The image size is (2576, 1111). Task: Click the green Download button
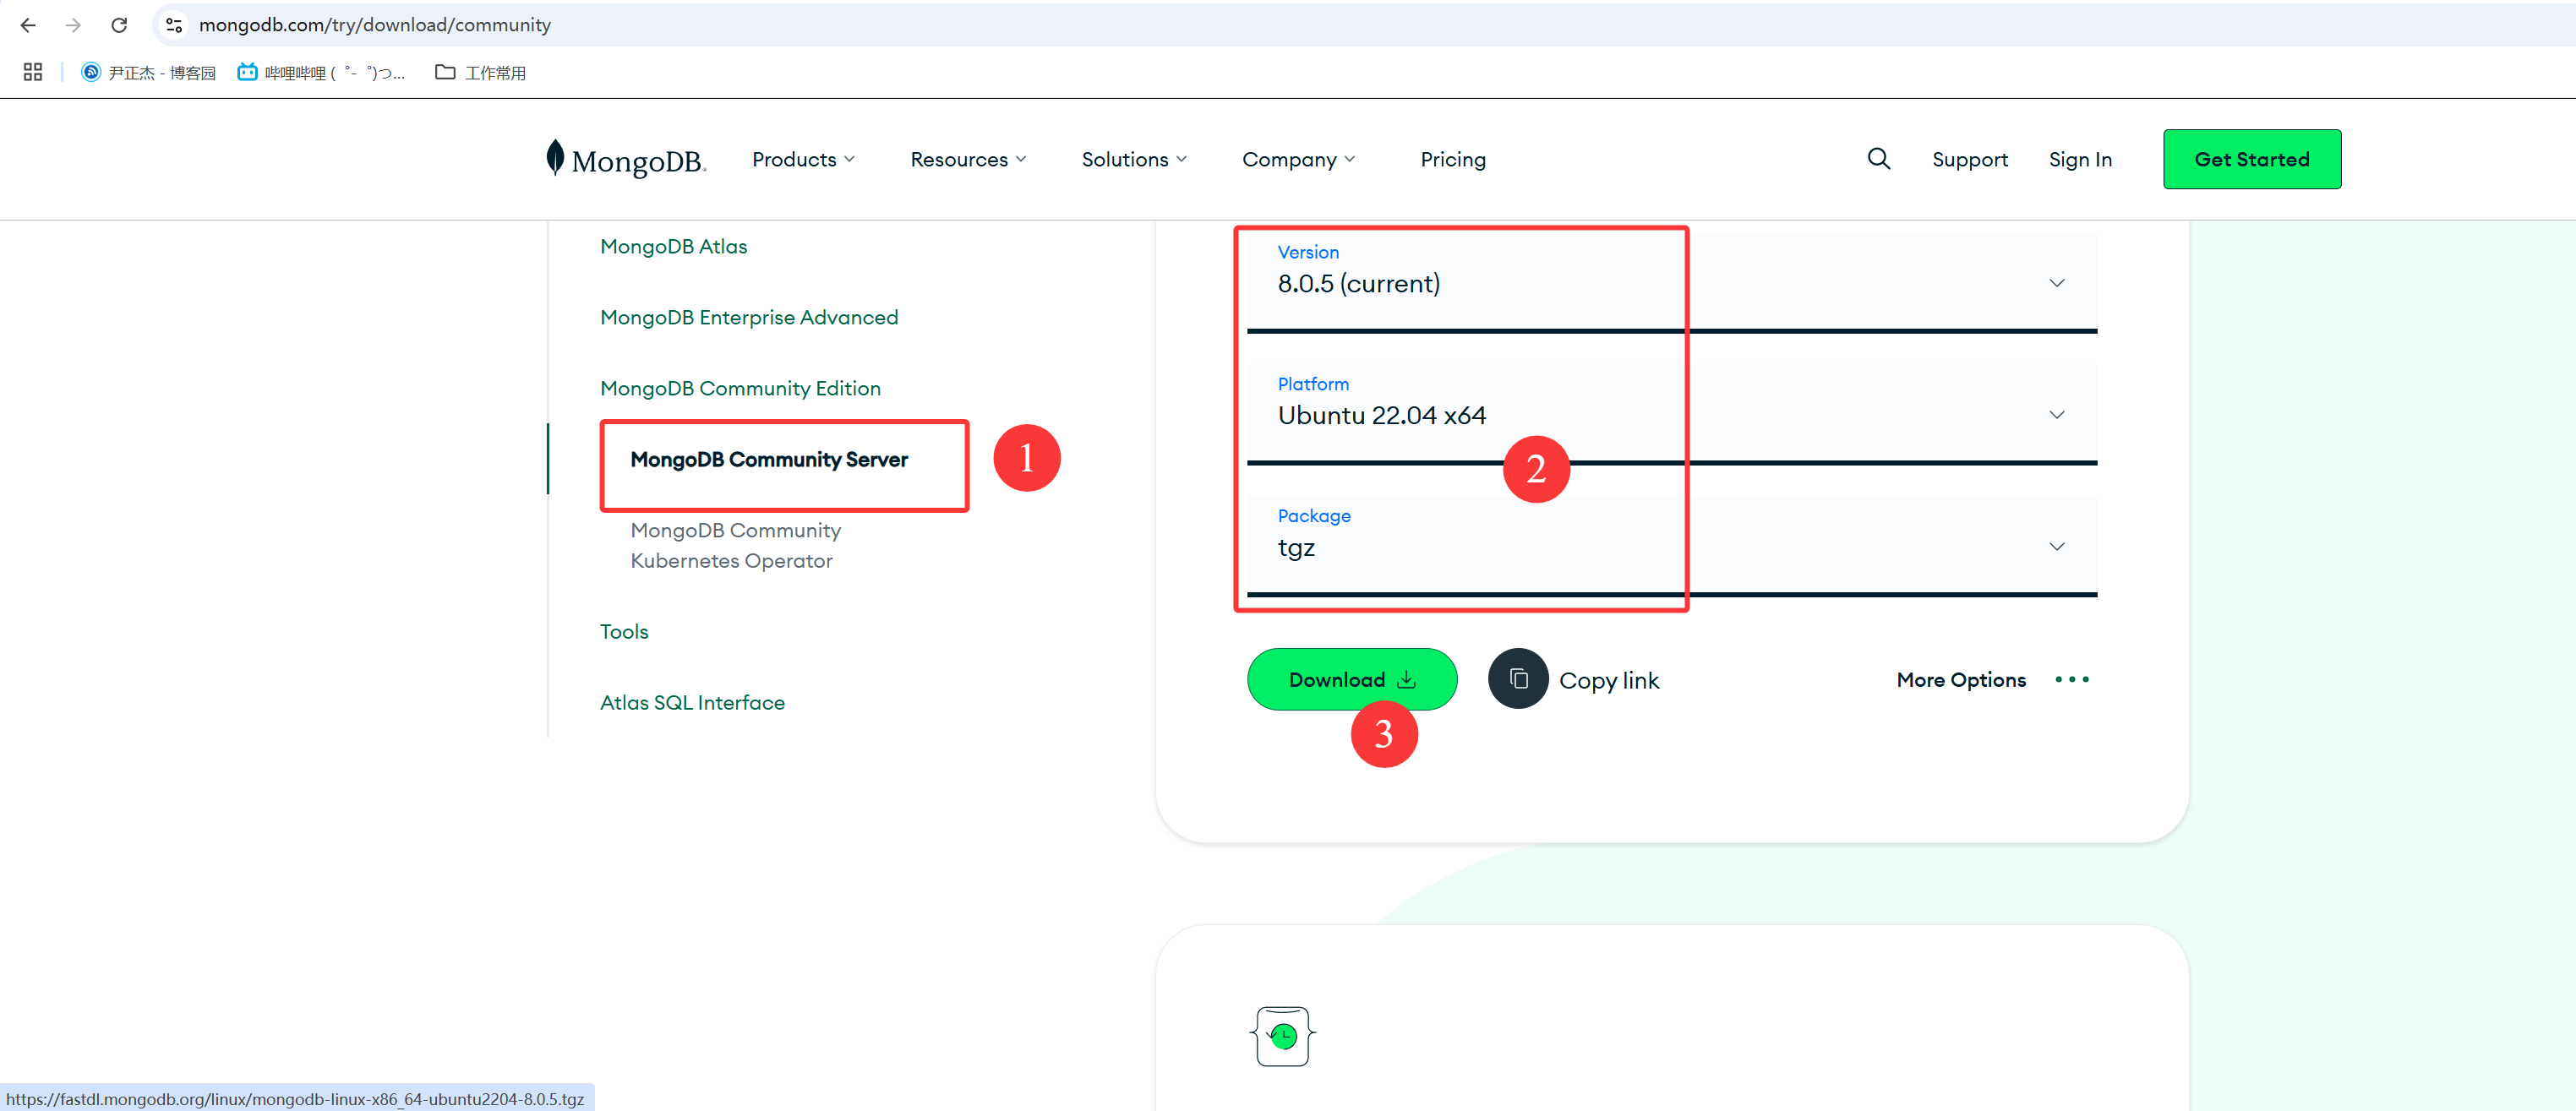1351,679
